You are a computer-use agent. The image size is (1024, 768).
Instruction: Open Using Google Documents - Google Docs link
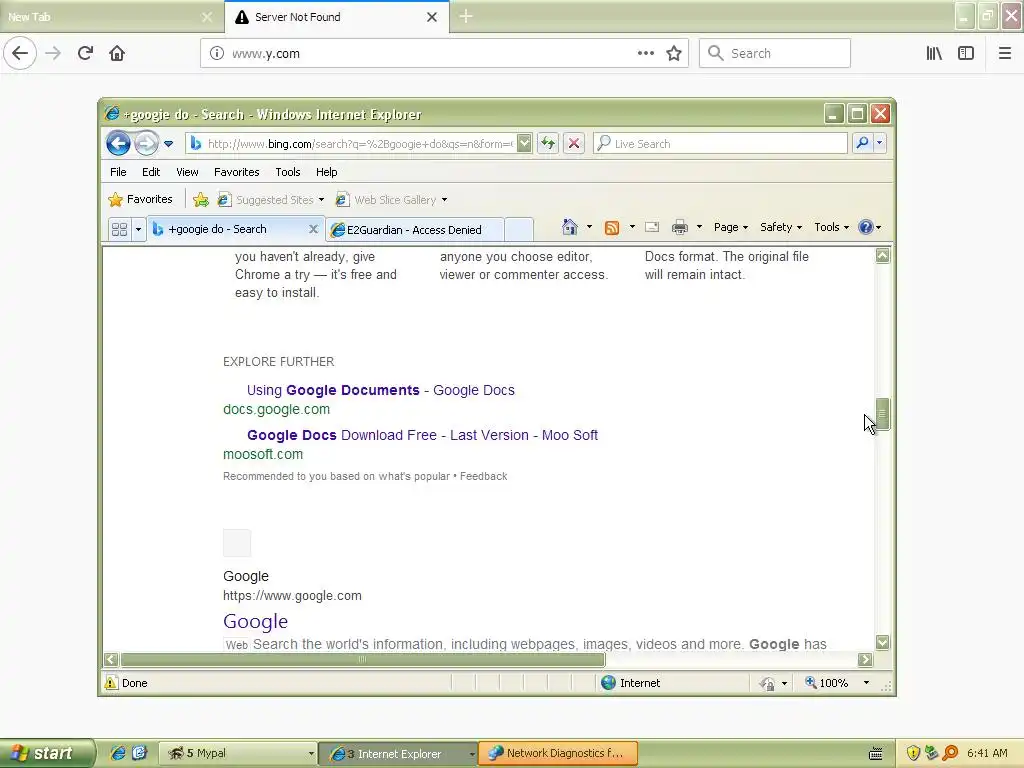pos(381,391)
